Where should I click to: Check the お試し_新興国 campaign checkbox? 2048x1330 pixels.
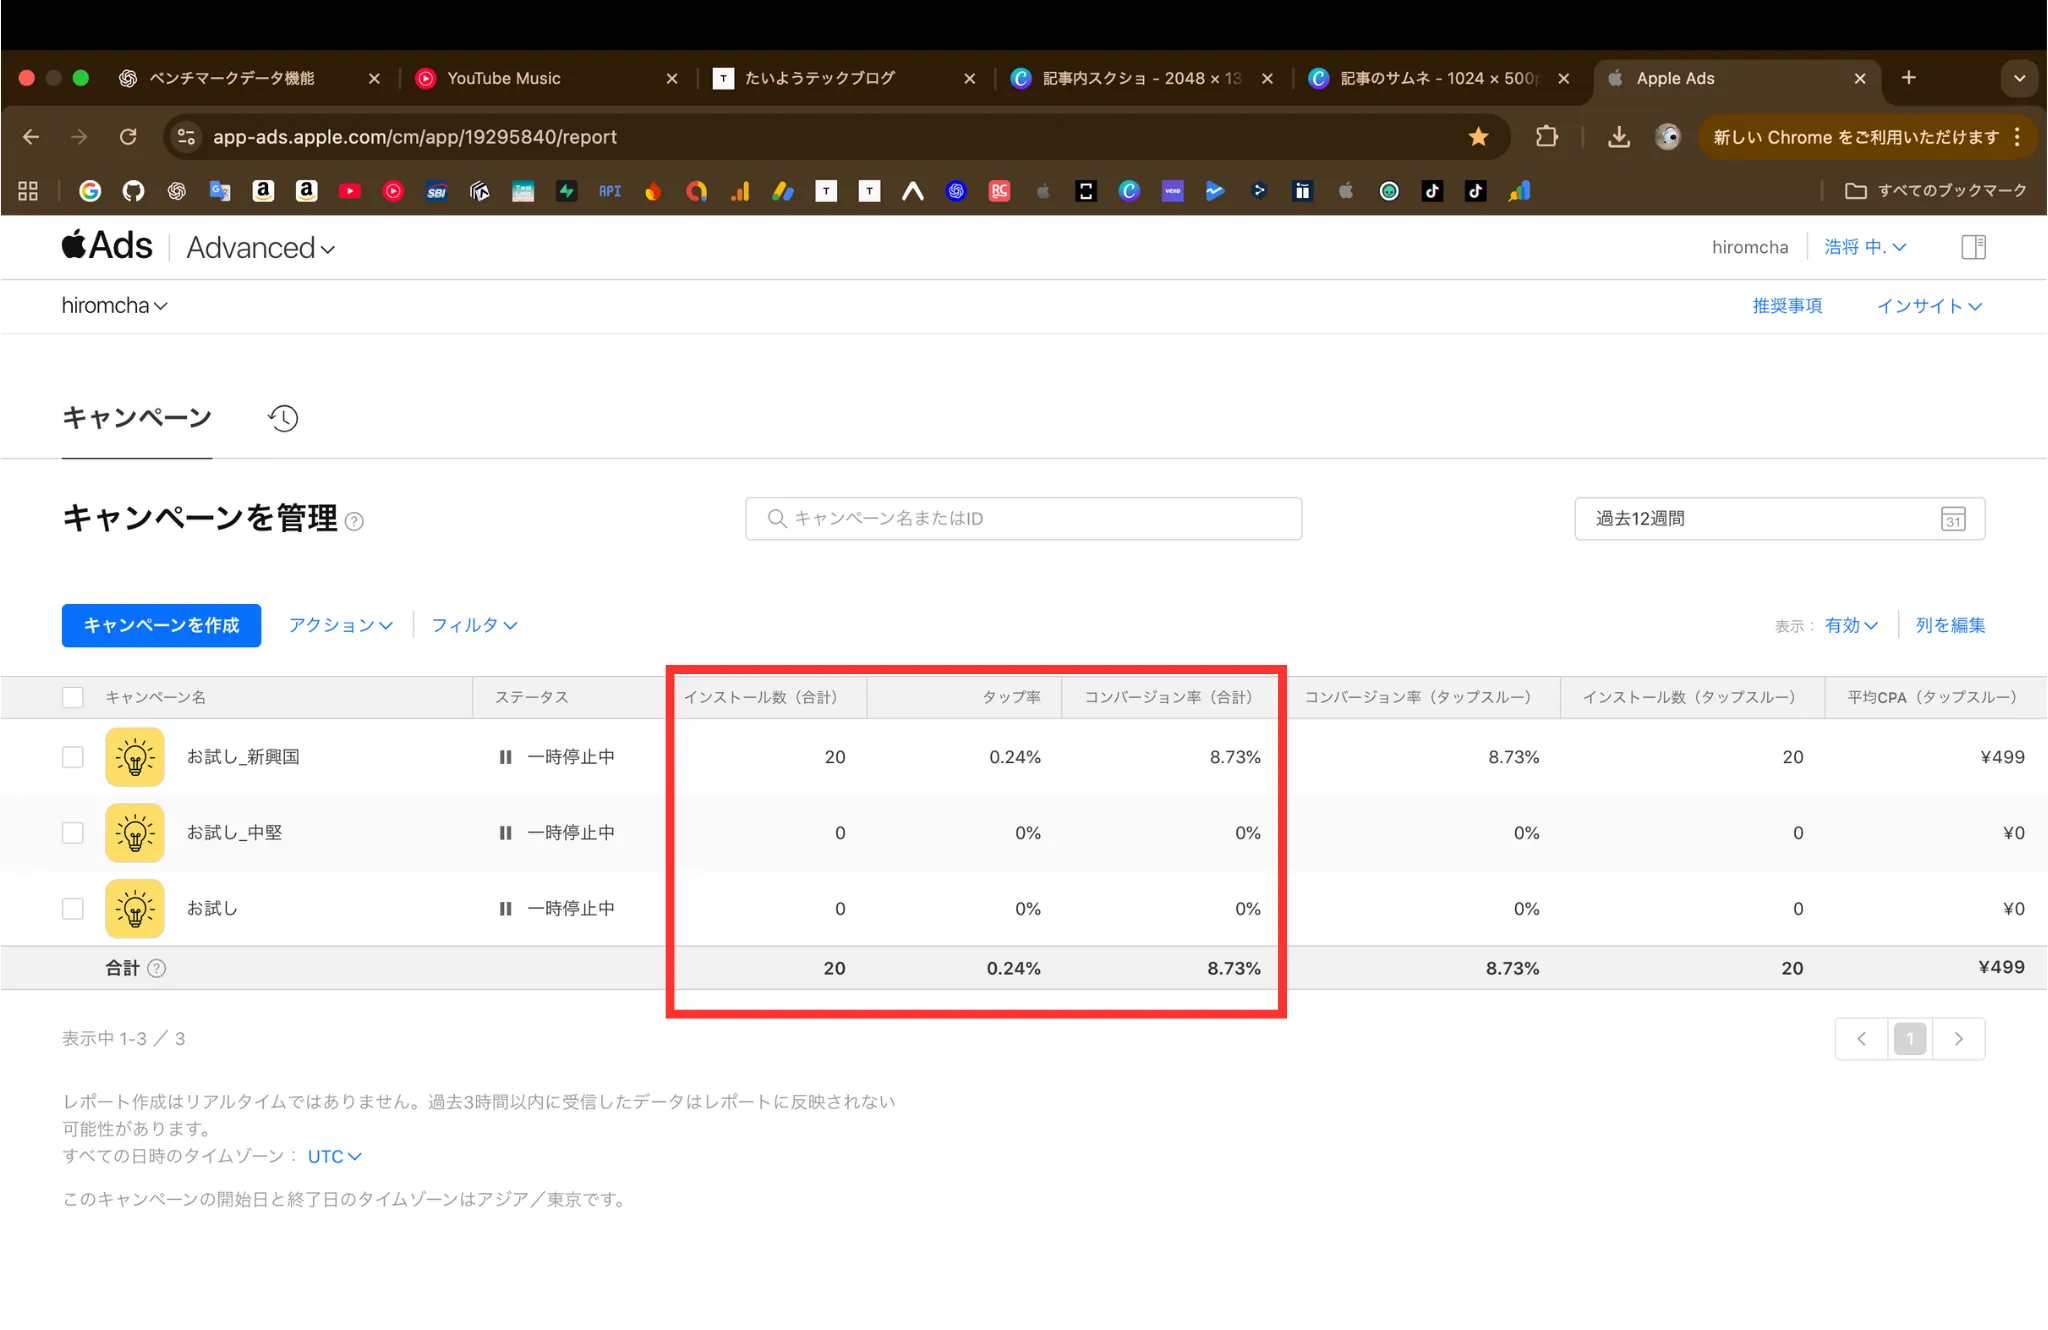click(x=72, y=757)
